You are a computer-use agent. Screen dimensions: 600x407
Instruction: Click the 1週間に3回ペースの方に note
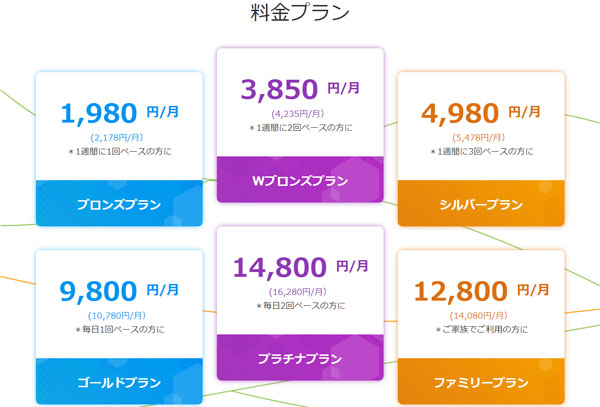point(481,151)
